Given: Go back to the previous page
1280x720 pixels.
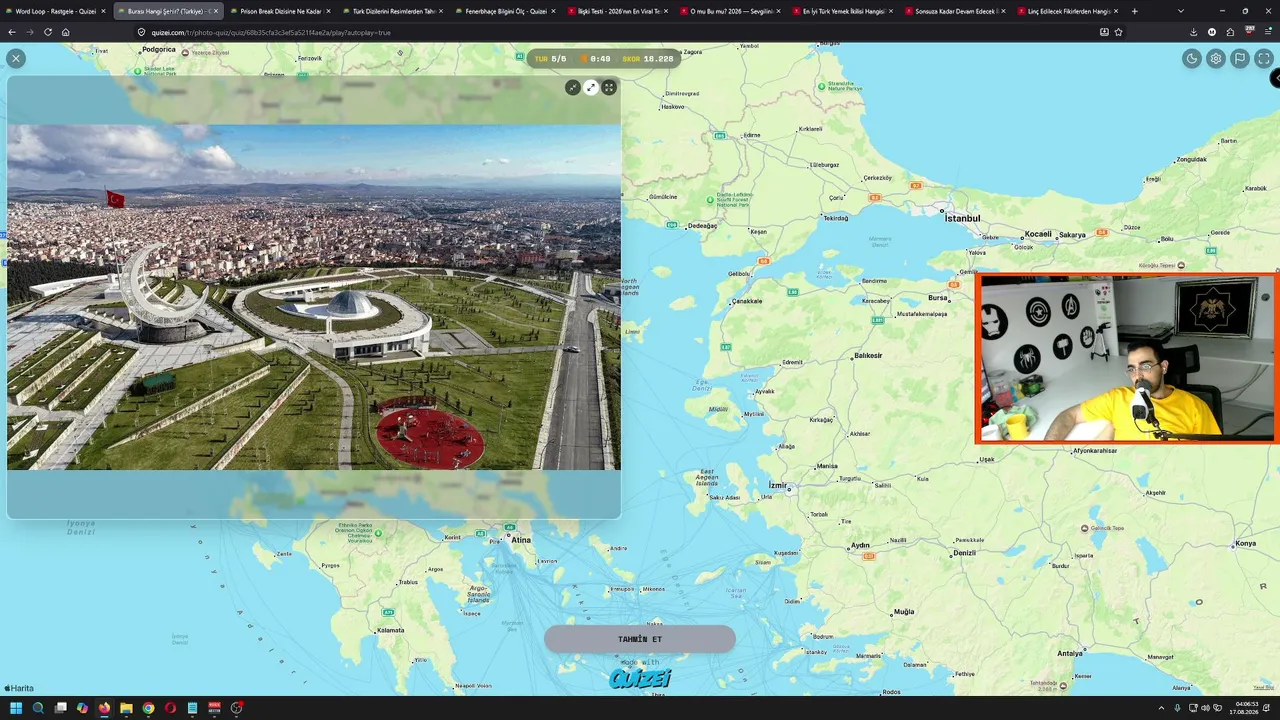Looking at the screenshot, I should click(x=12, y=32).
